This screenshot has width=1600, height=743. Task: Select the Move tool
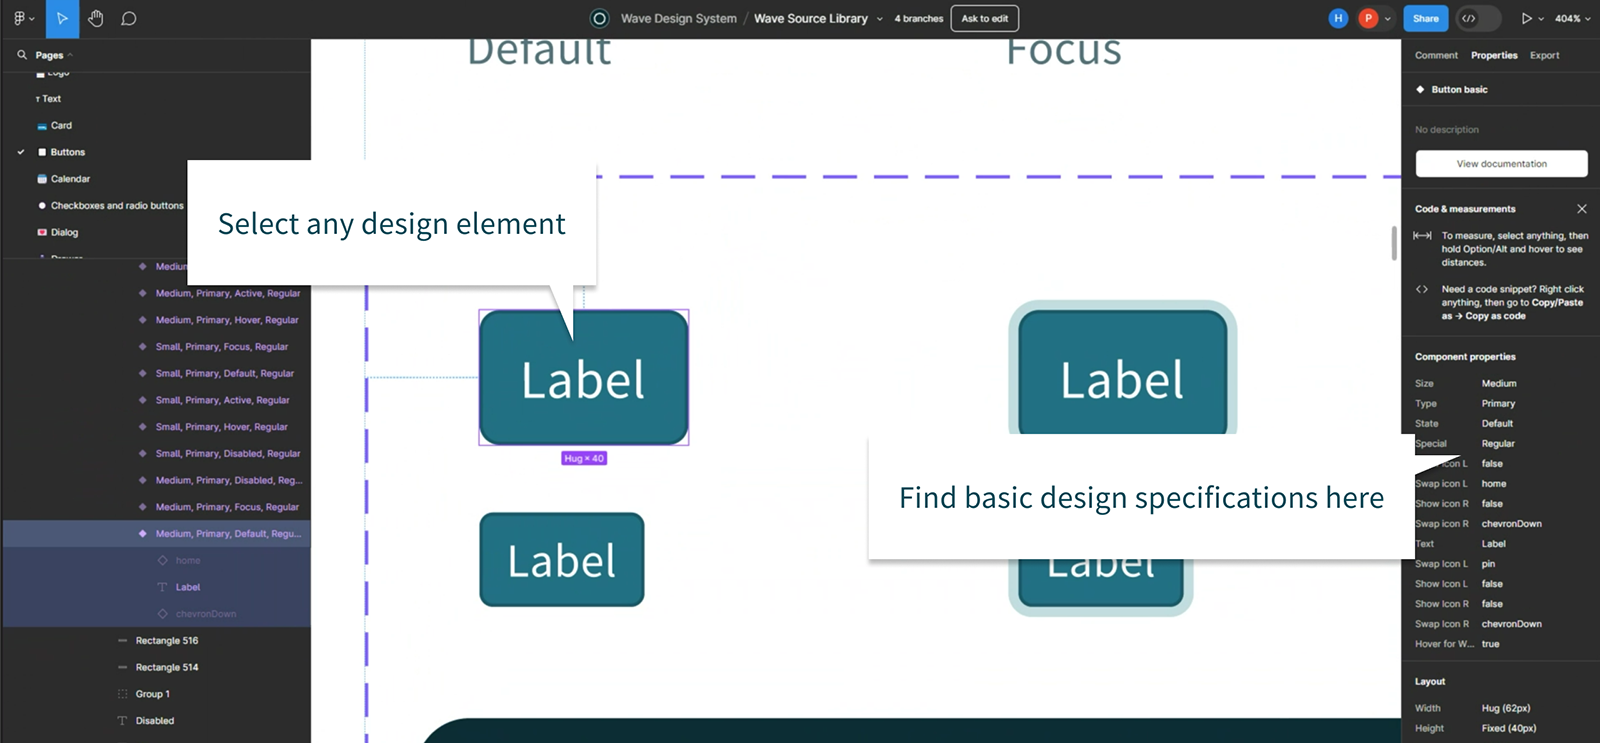(62, 18)
